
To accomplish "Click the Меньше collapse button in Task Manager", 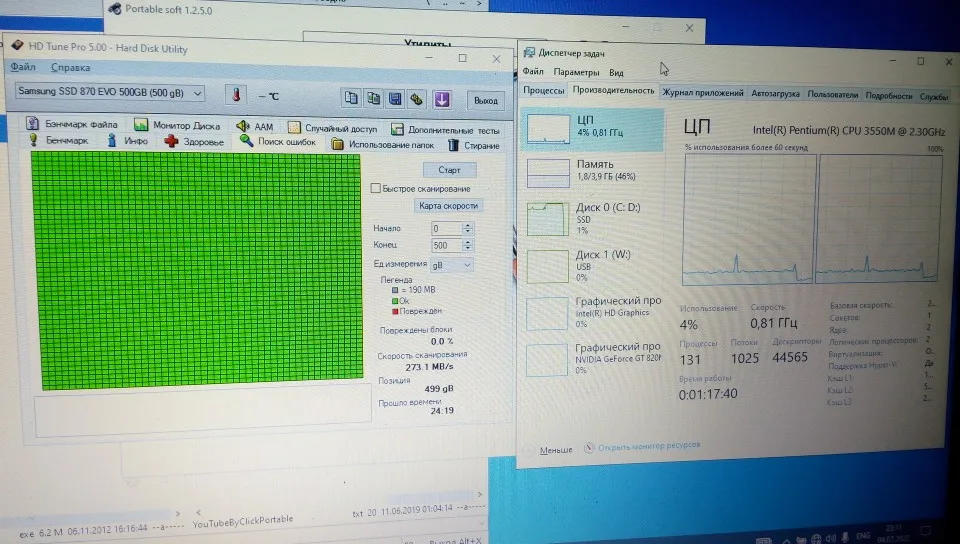I will point(549,450).
